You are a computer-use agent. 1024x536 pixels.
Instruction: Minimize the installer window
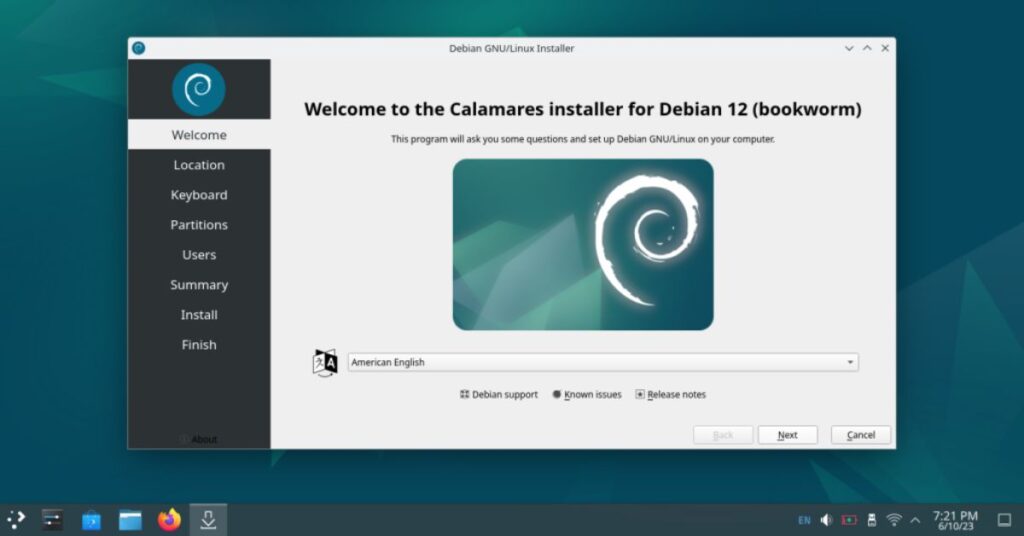(x=849, y=48)
